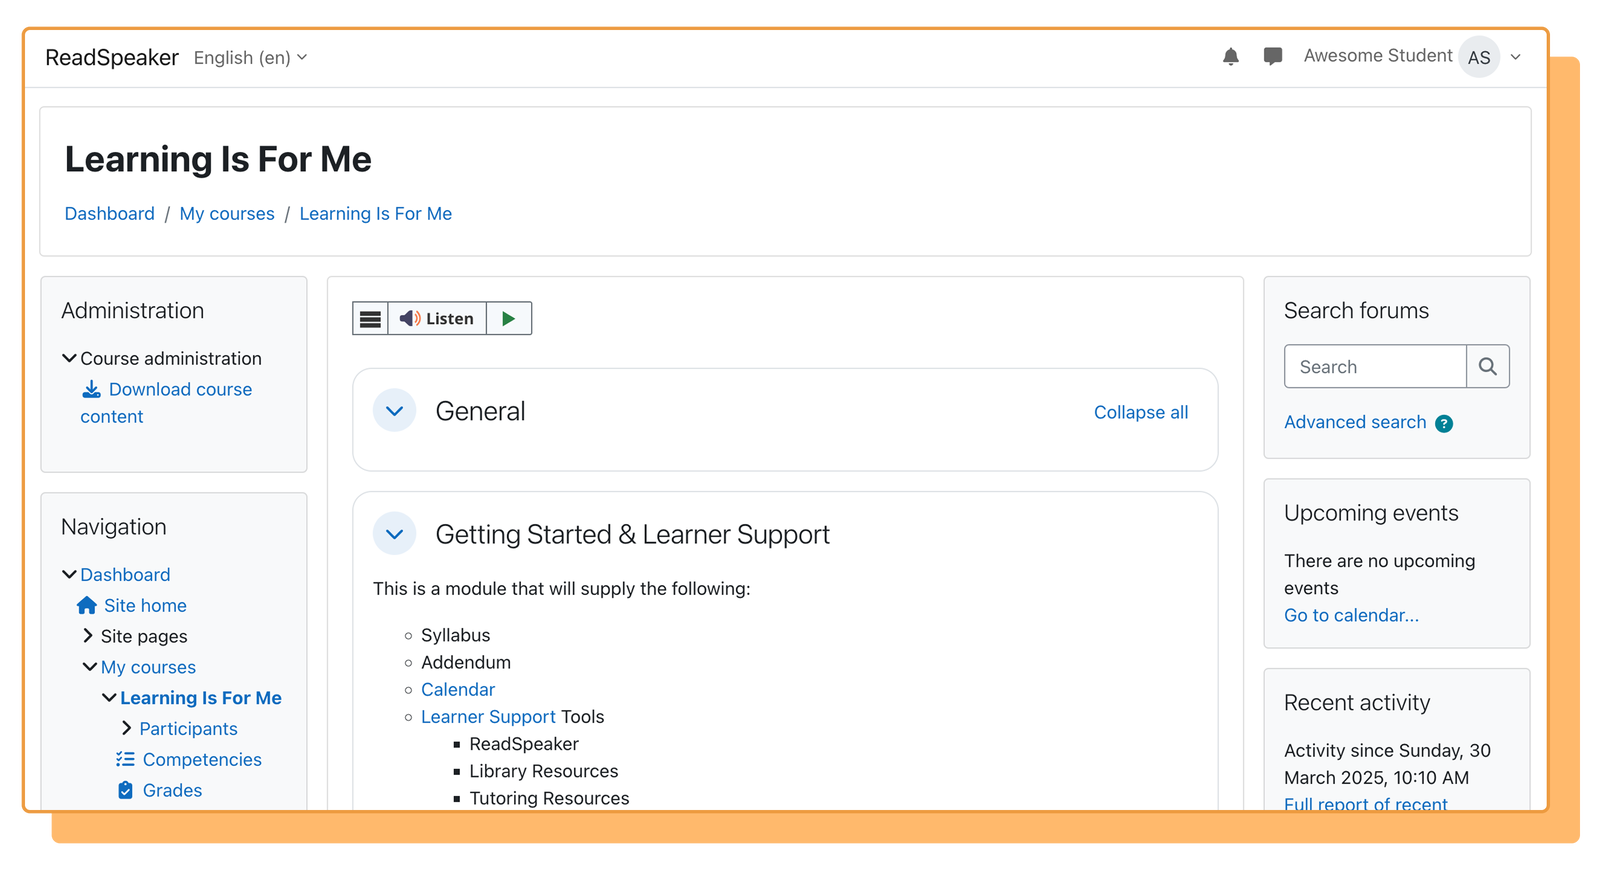Image resolution: width=1600 pixels, height=870 pixels.
Task: Click the forum search magnifier icon
Action: click(x=1488, y=366)
